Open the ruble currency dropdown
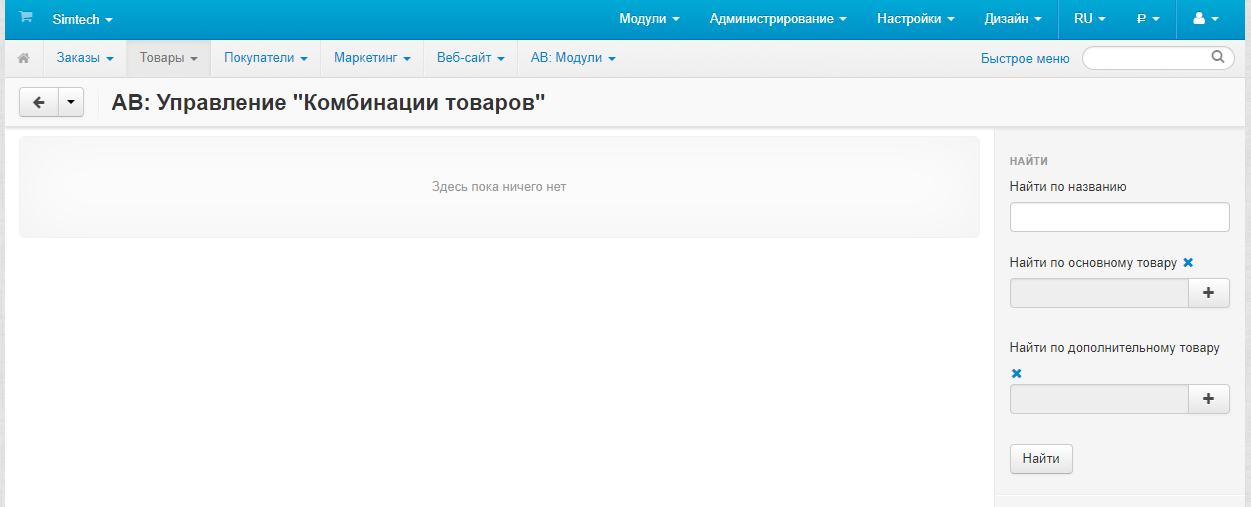1251x507 pixels. (x=1147, y=19)
